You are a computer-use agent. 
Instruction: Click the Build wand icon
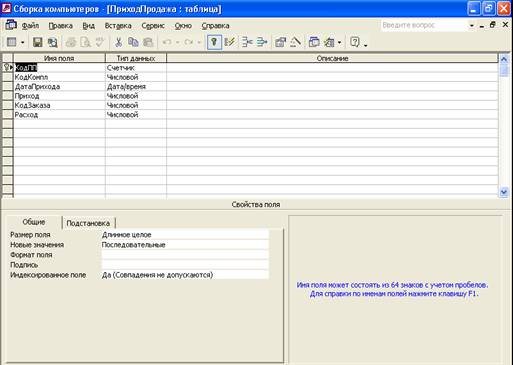[295, 42]
